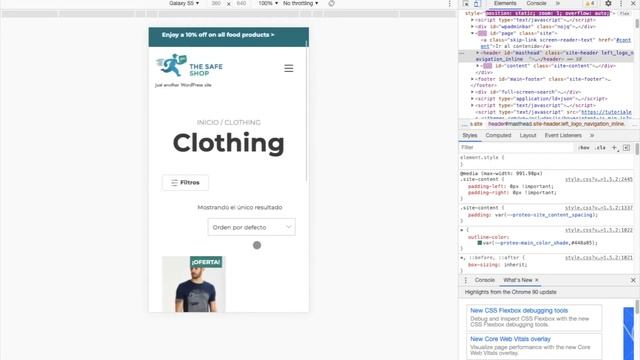Image resolution: width=640 pixels, height=360 pixels.
Task: Click the styles Filter input
Action: [516, 147]
